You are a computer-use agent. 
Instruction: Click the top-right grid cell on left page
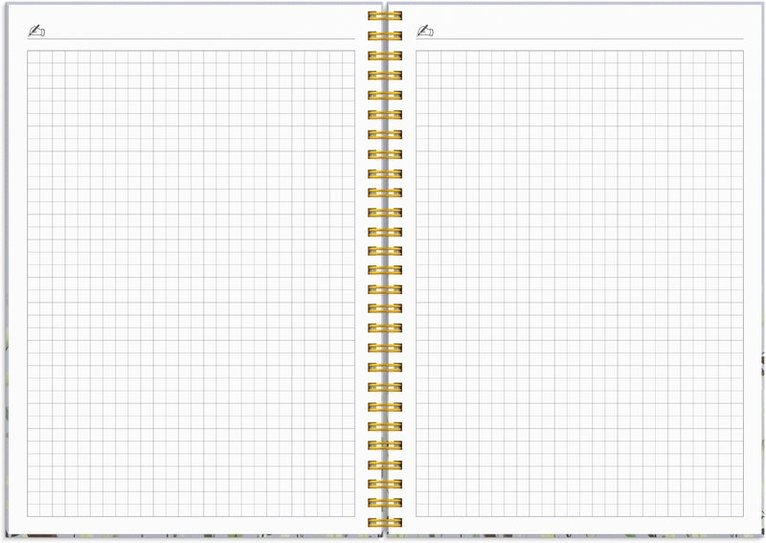349,57
